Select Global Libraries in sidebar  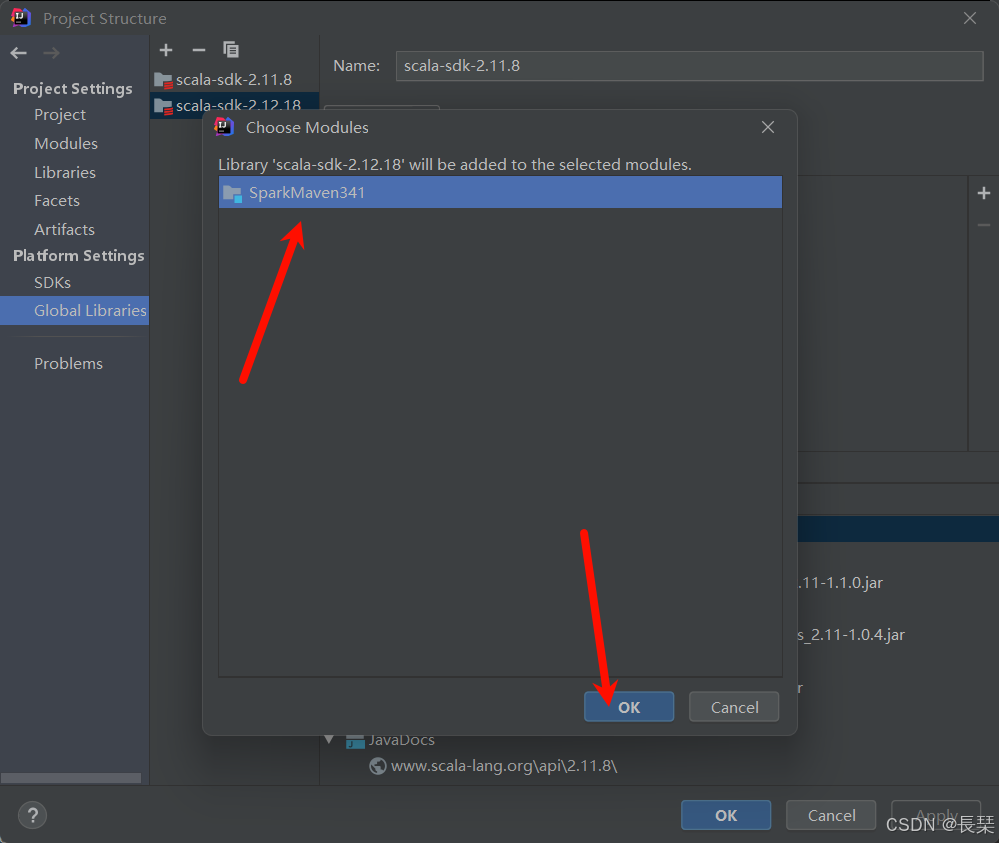point(75,310)
